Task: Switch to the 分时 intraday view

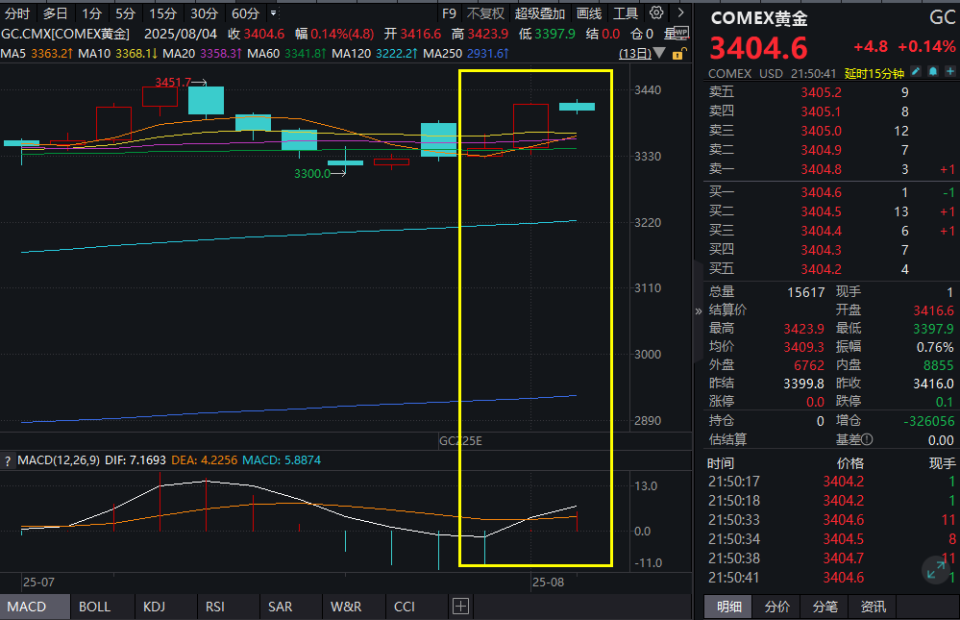Action: pos(17,13)
